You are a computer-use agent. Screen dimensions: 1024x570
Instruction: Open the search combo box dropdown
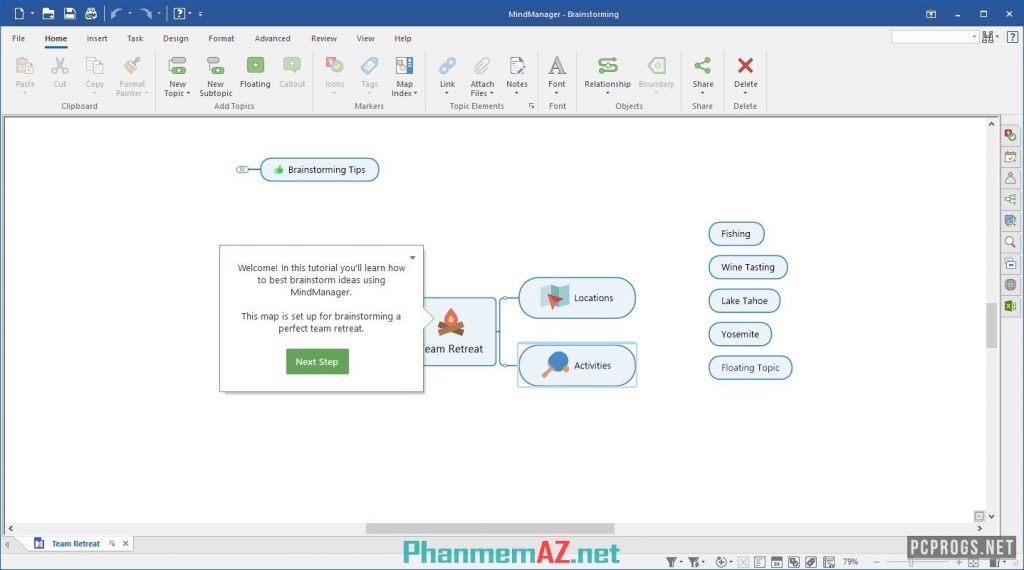tap(974, 37)
